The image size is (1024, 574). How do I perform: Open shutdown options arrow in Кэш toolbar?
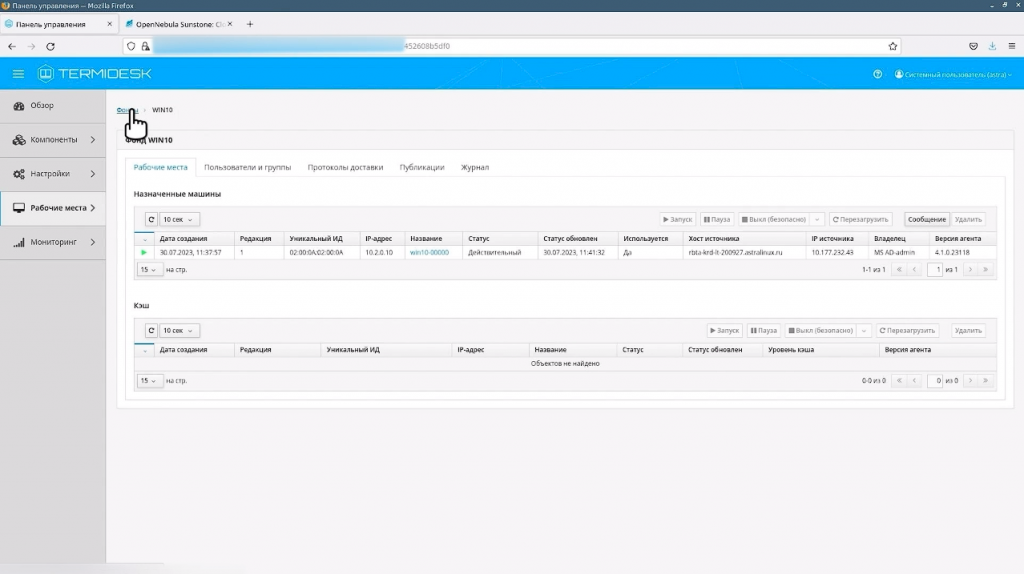click(864, 330)
